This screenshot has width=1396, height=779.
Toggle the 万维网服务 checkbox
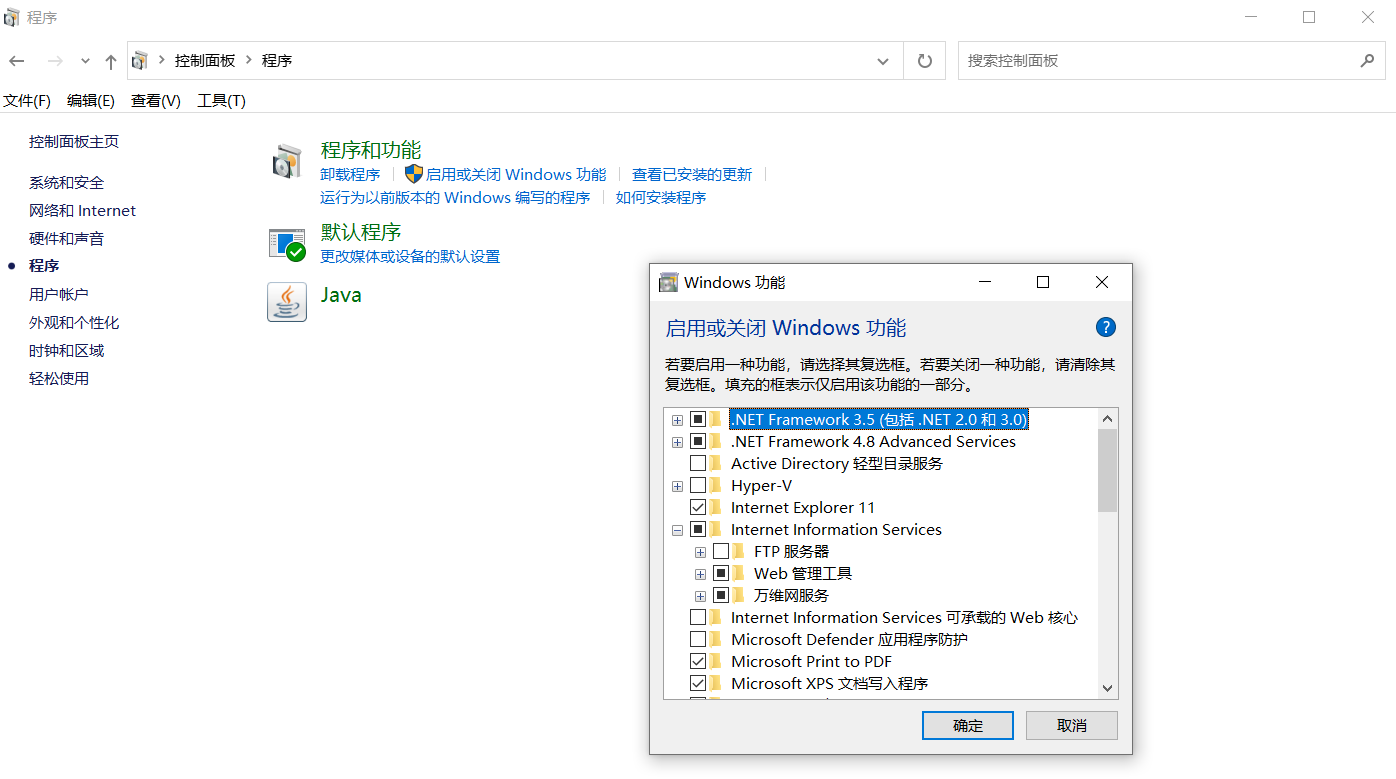tap(721, 596)
